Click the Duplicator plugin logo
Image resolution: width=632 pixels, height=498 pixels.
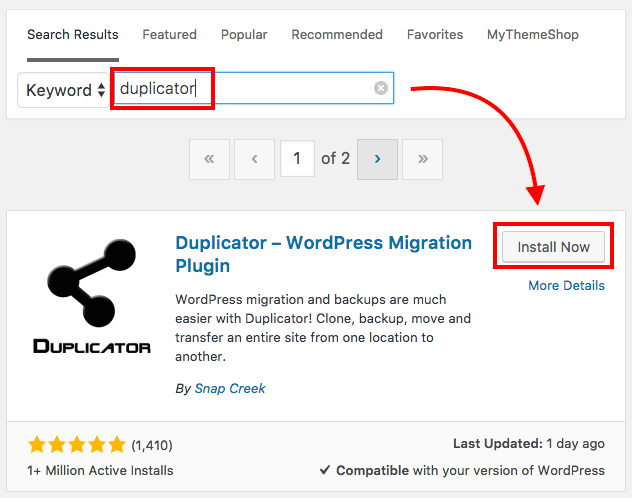pyautogui.click(x=92, y=296)
